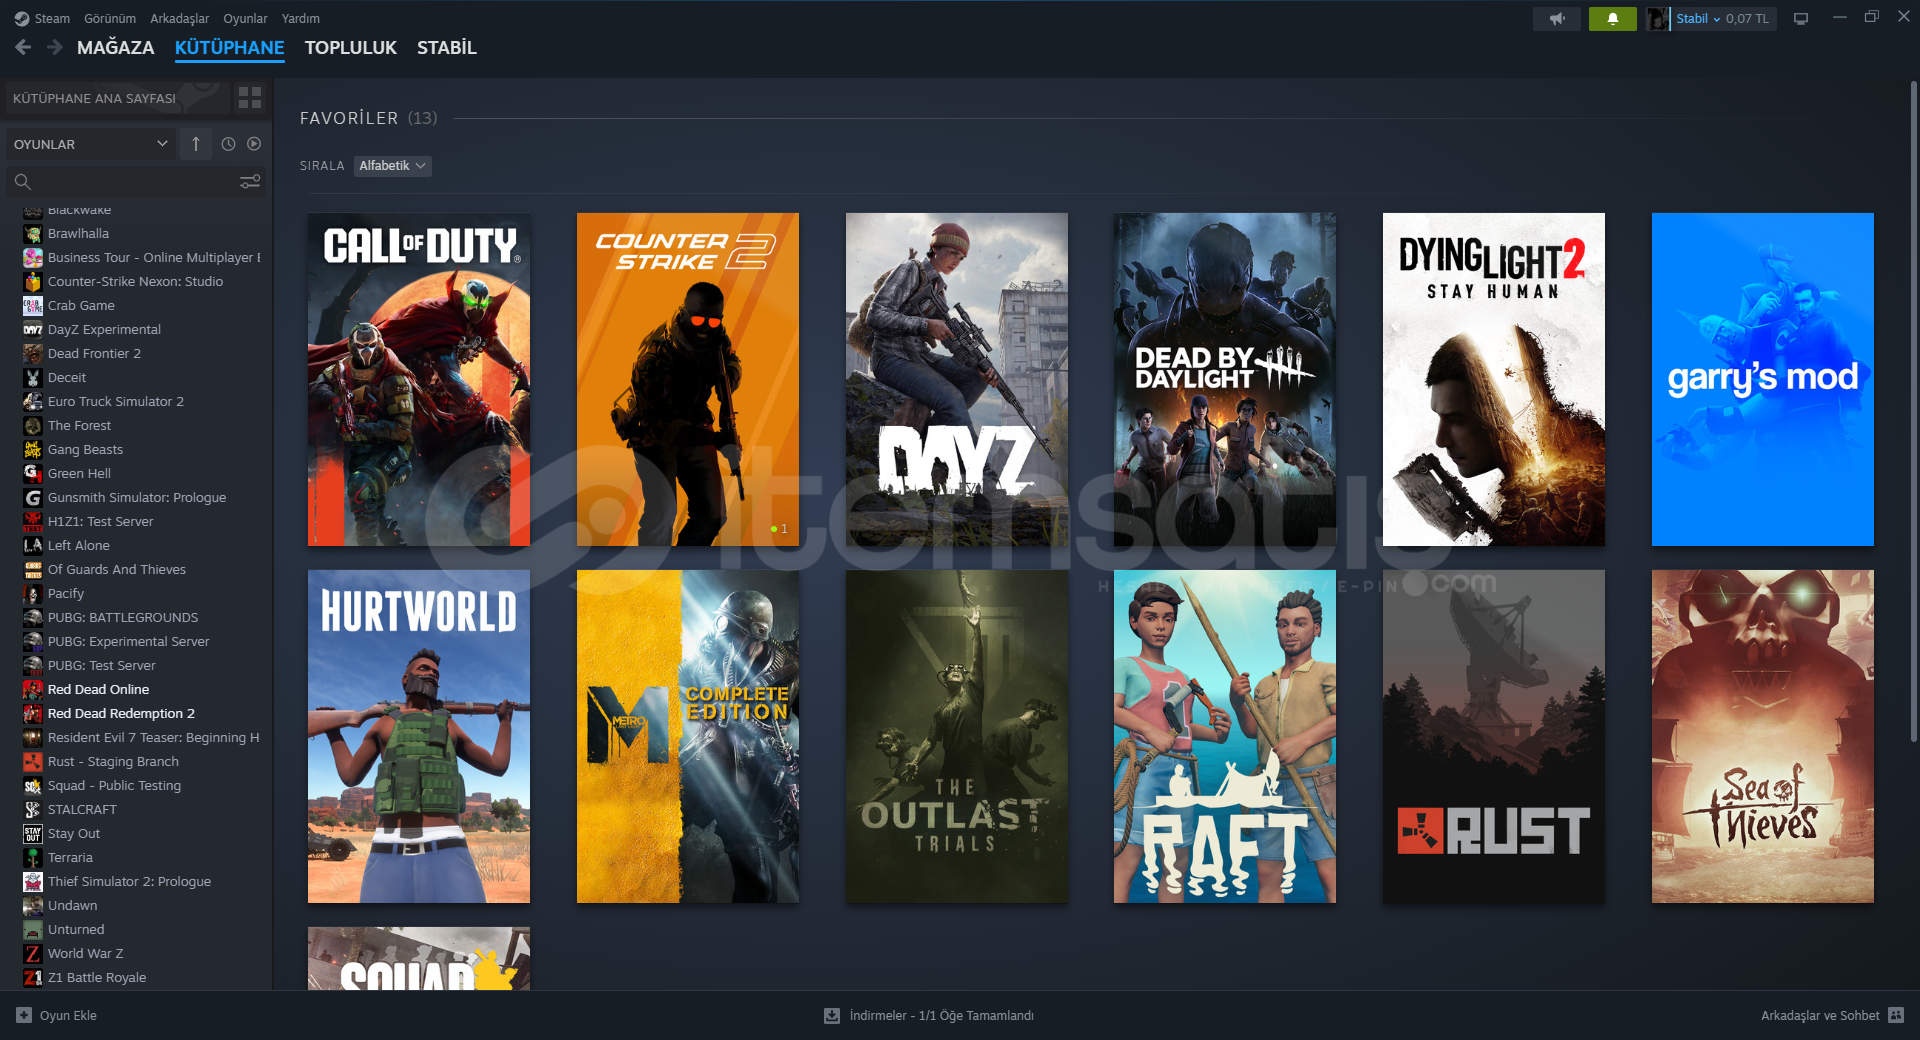Open the Sea of Thieves cover
Viewport: 1920px width, 1040px height.
[x=1763, y=736]
